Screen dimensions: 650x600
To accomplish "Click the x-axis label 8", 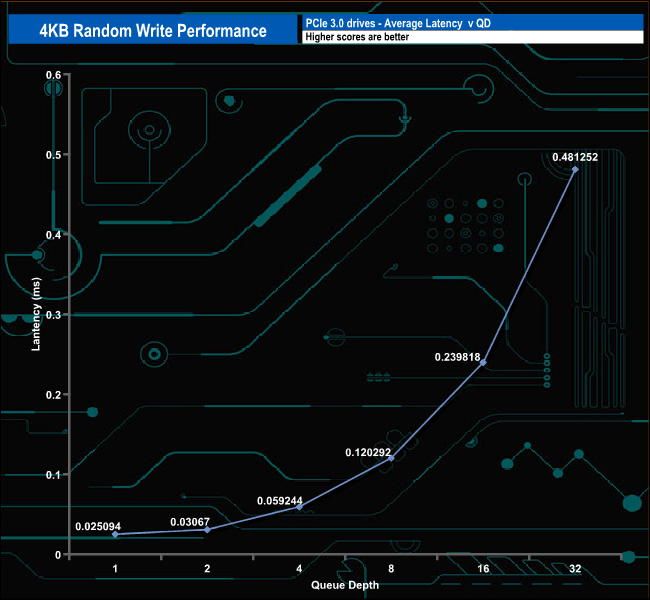I will tap(391, 568).
